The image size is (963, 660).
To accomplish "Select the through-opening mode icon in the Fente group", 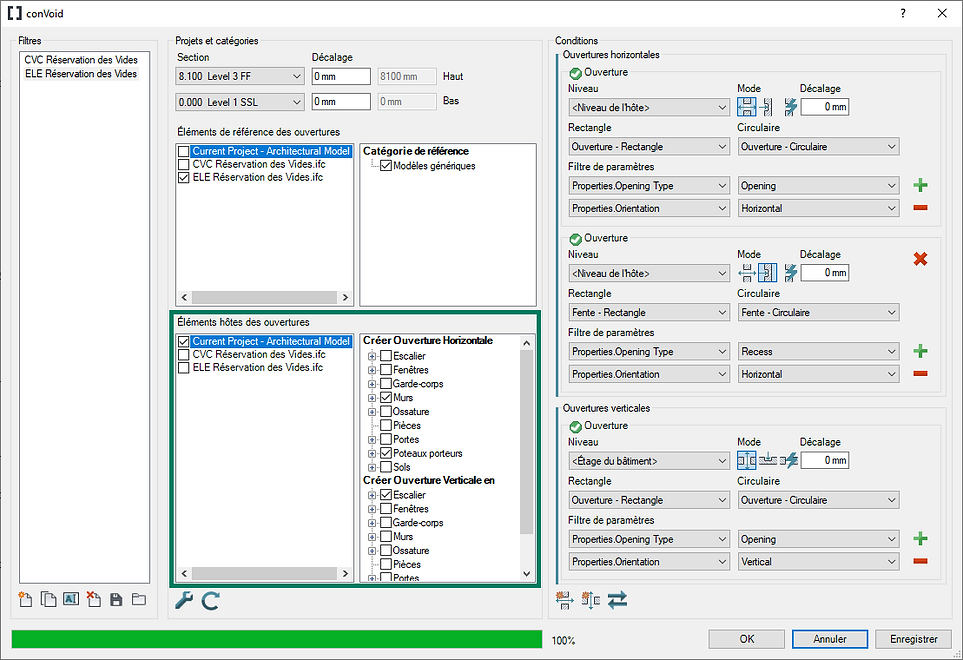I will pyautogui.click(x=746, y=273).
